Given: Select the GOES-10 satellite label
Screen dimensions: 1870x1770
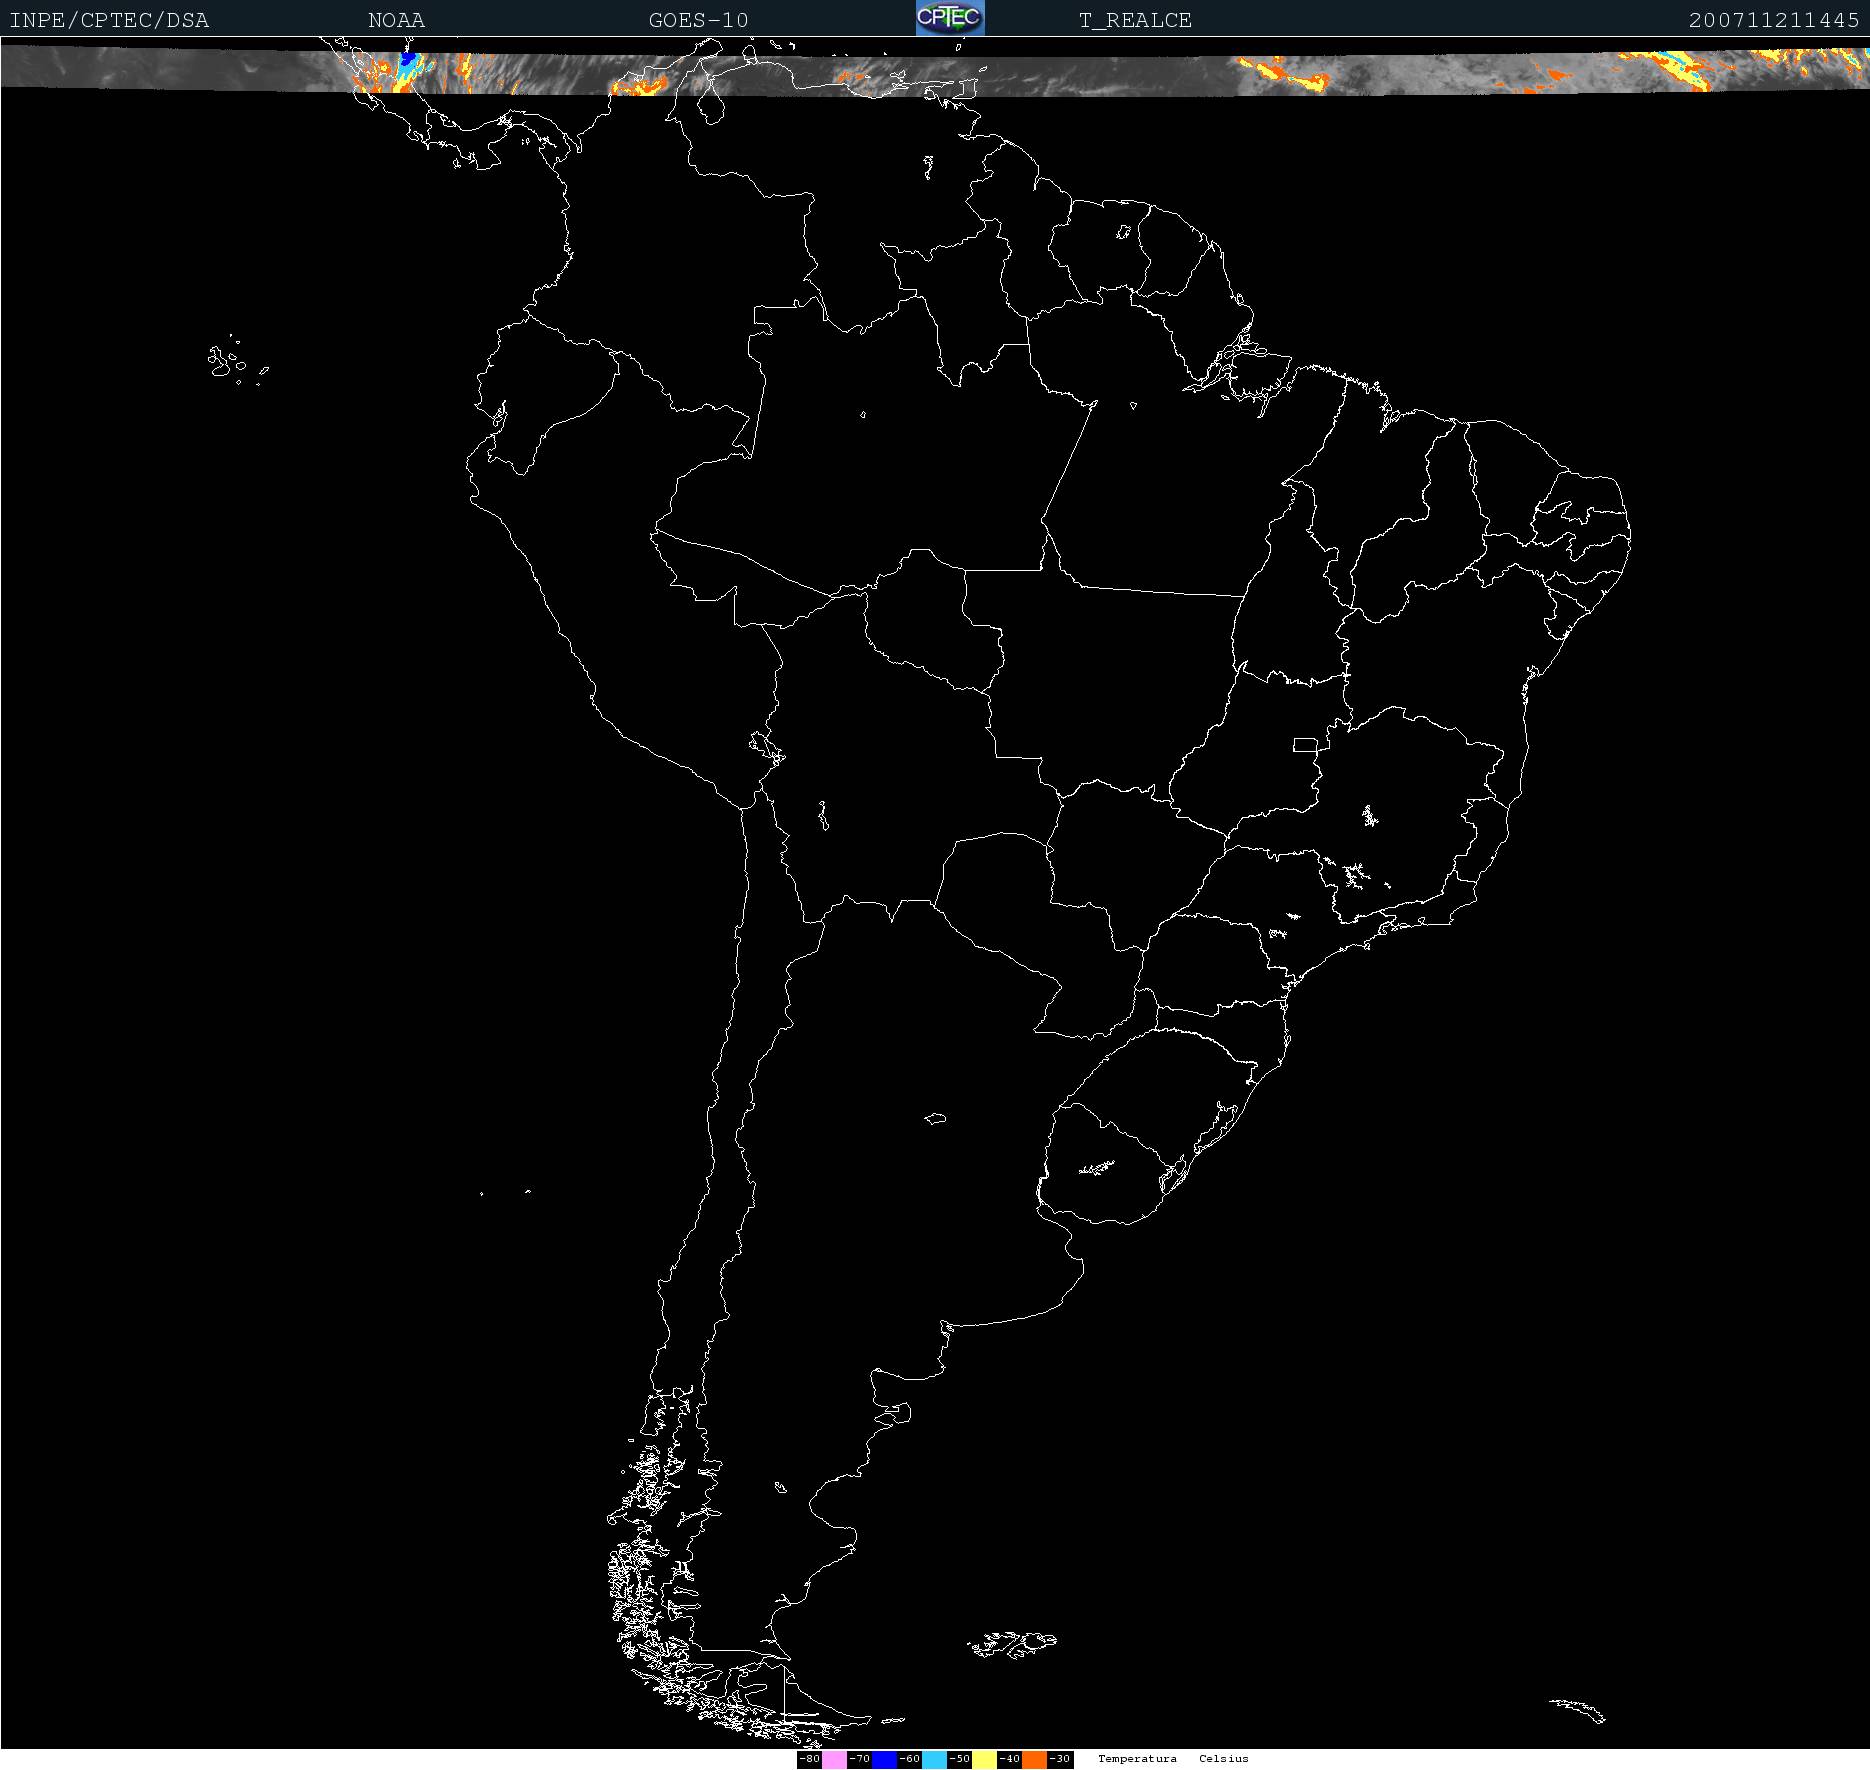Looking at the screenshot, I should [x=698, y=20].
